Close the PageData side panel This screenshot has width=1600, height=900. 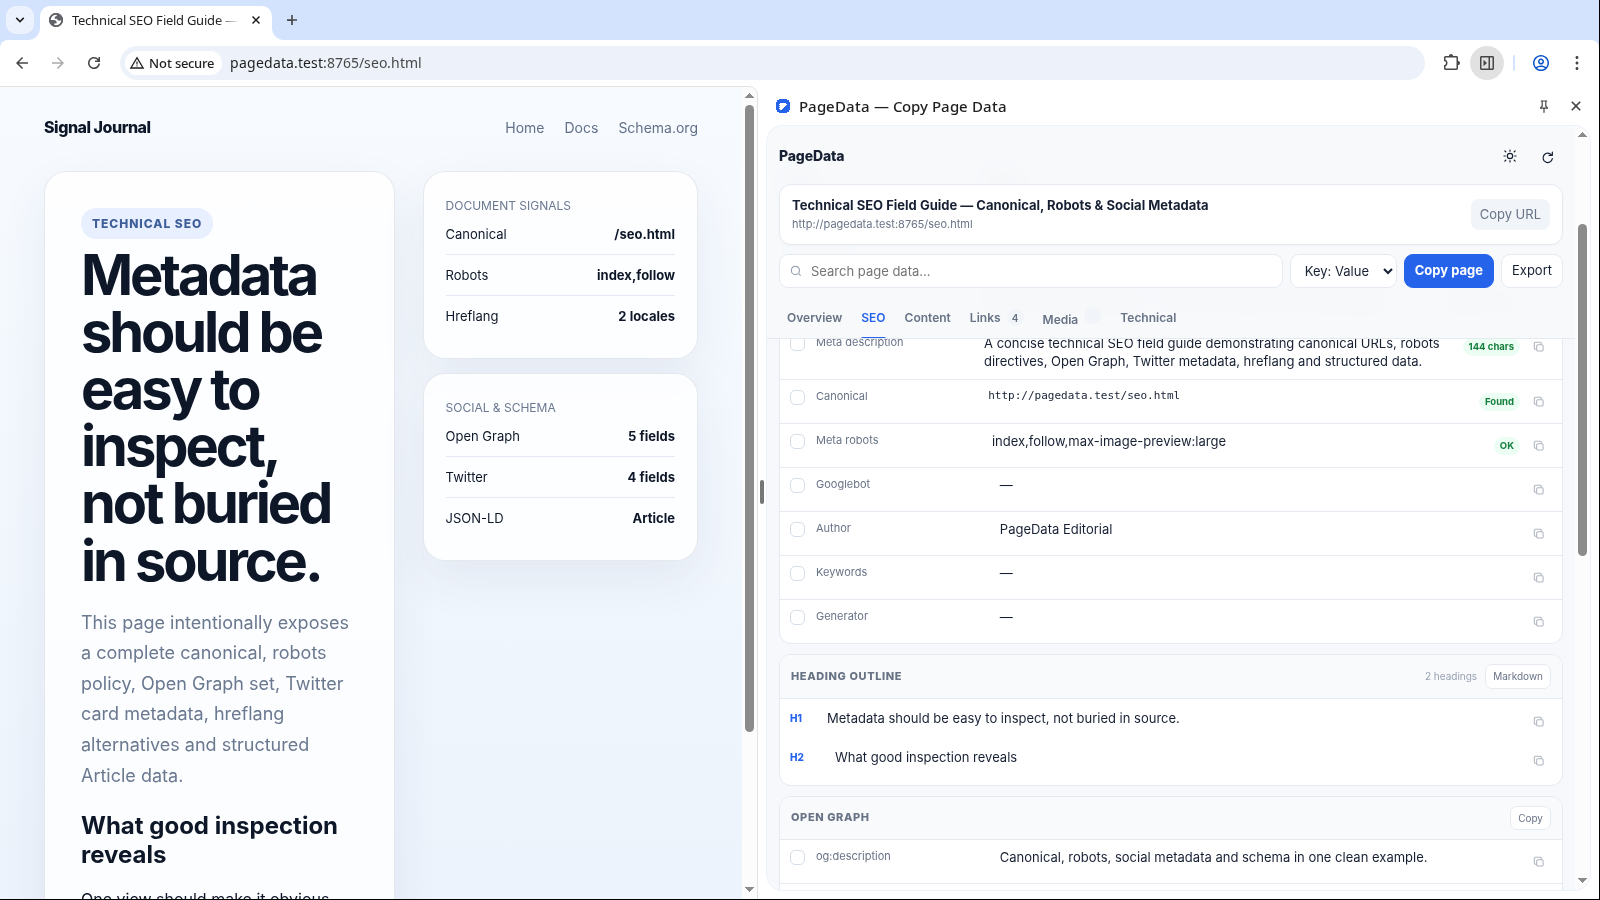pos(1576,106)
